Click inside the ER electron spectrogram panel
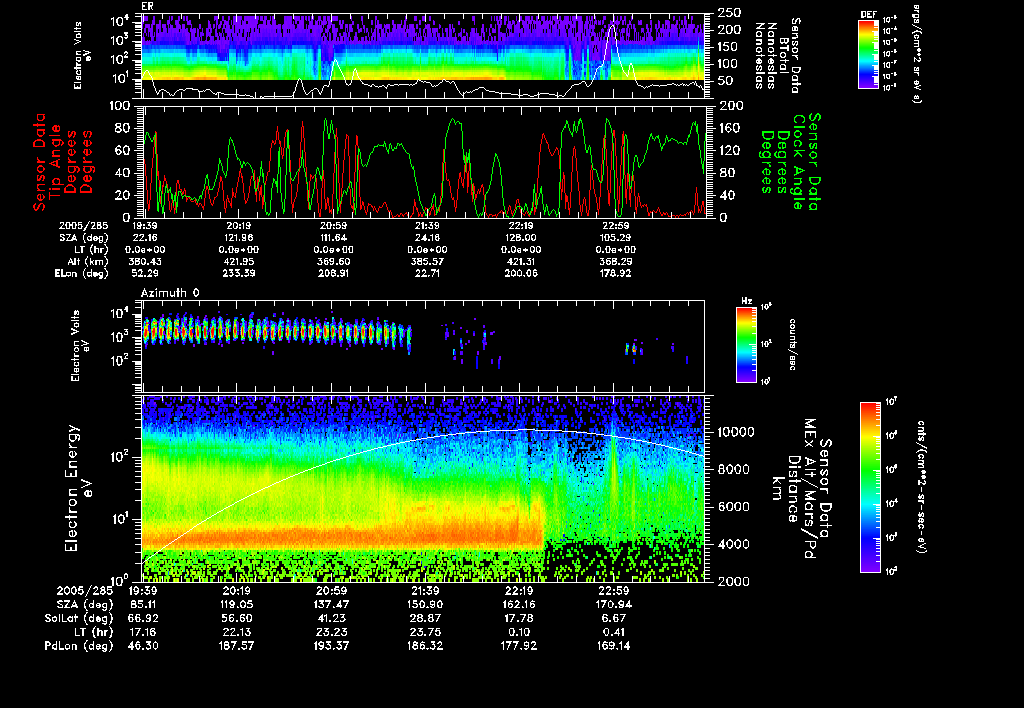This screenshot has width=1024, height=708. [x=425, y=56]
